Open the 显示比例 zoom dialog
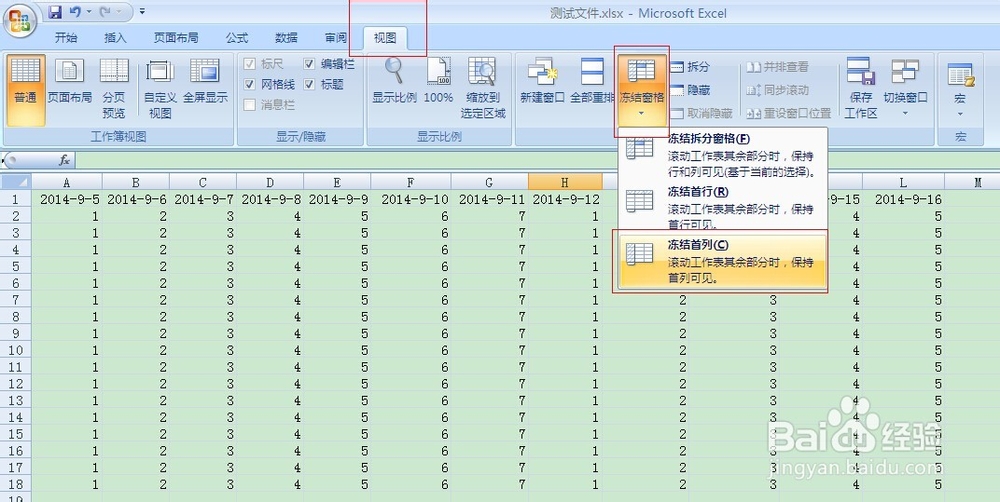The image size is (1000, 502). [x=395, y=82]
